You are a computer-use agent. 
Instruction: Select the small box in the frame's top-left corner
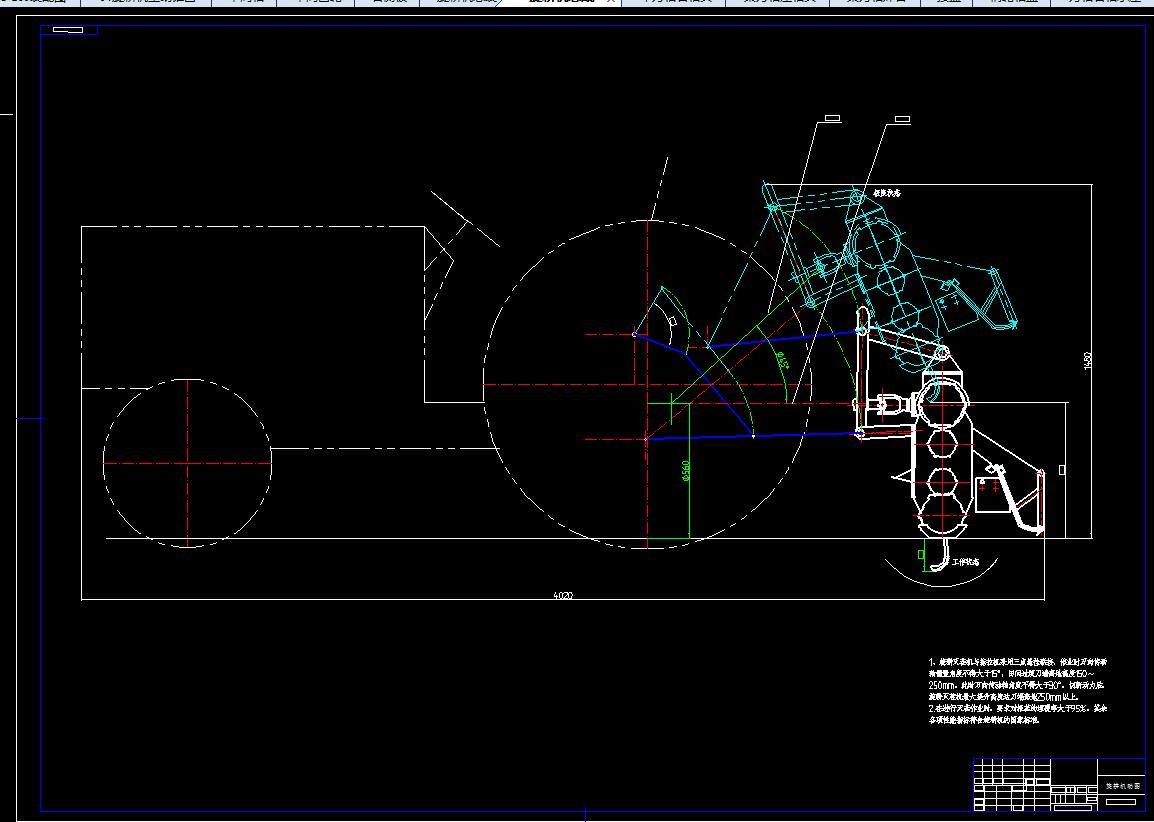(68, 30)
